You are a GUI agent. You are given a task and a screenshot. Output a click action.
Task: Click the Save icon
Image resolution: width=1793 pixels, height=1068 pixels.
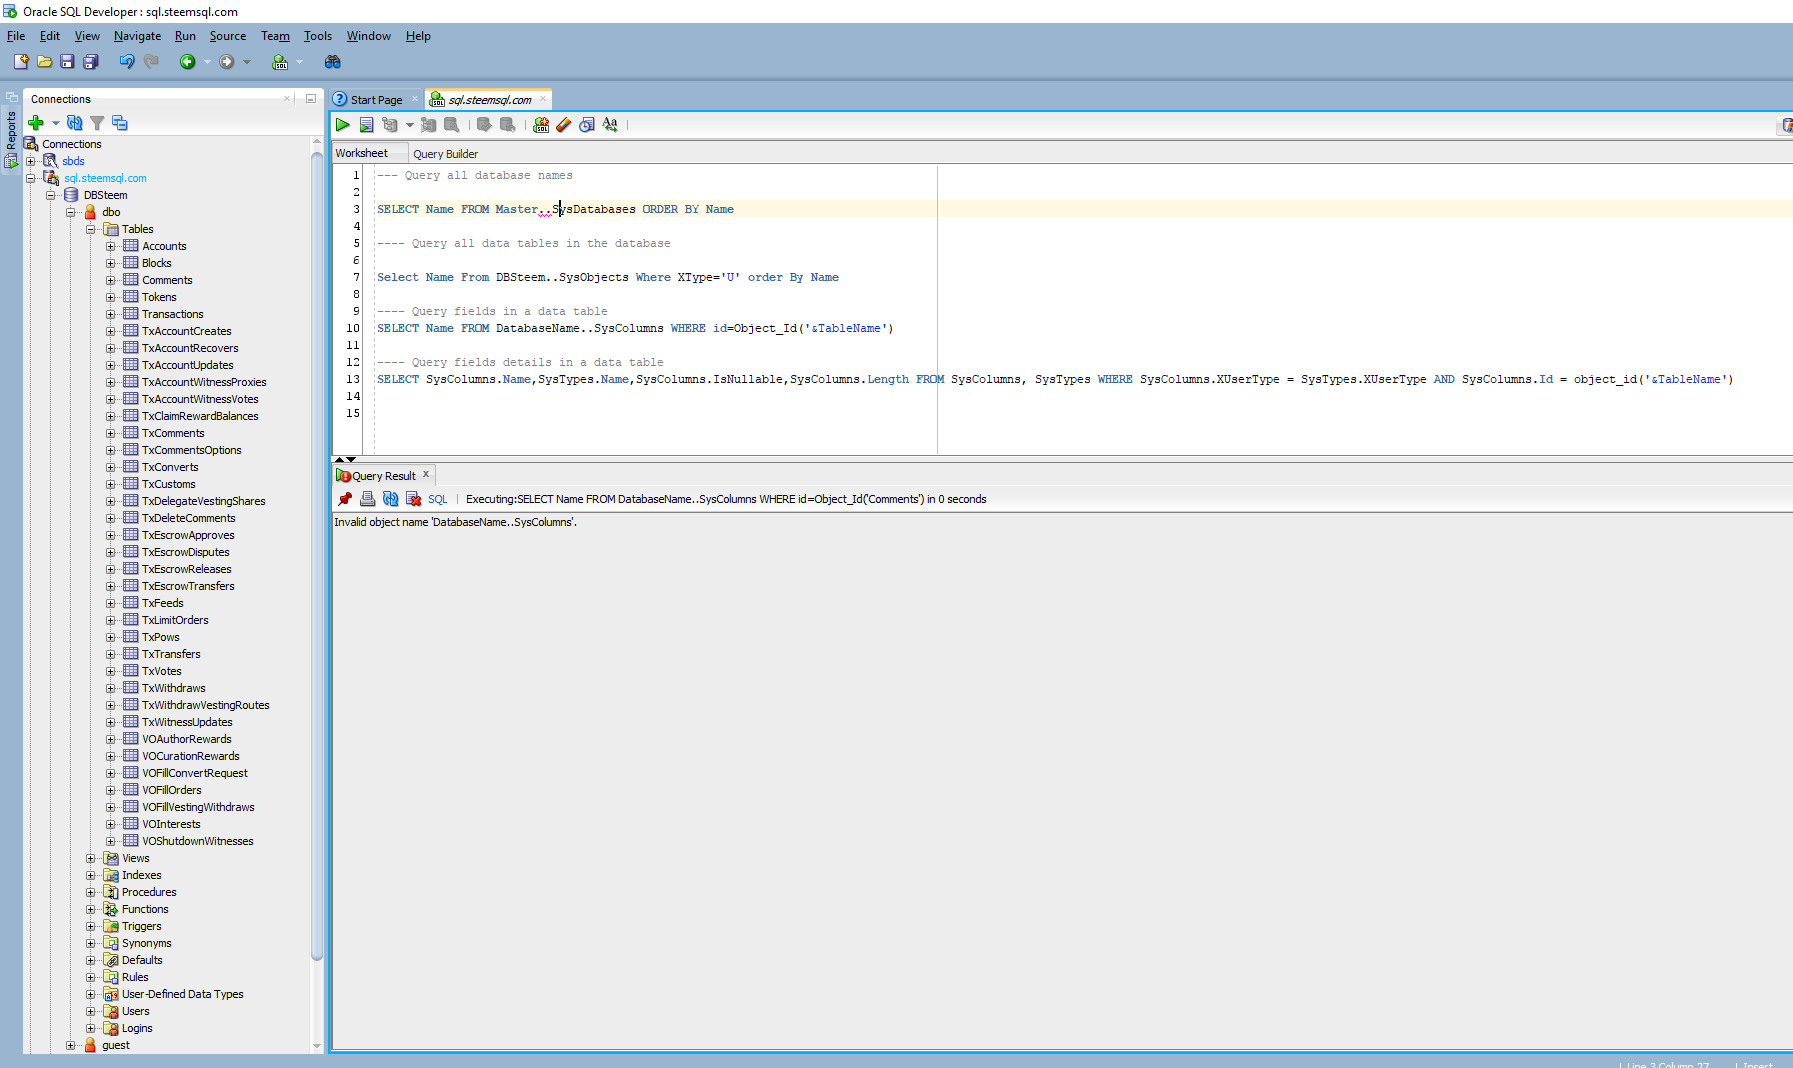pos(67,62)
